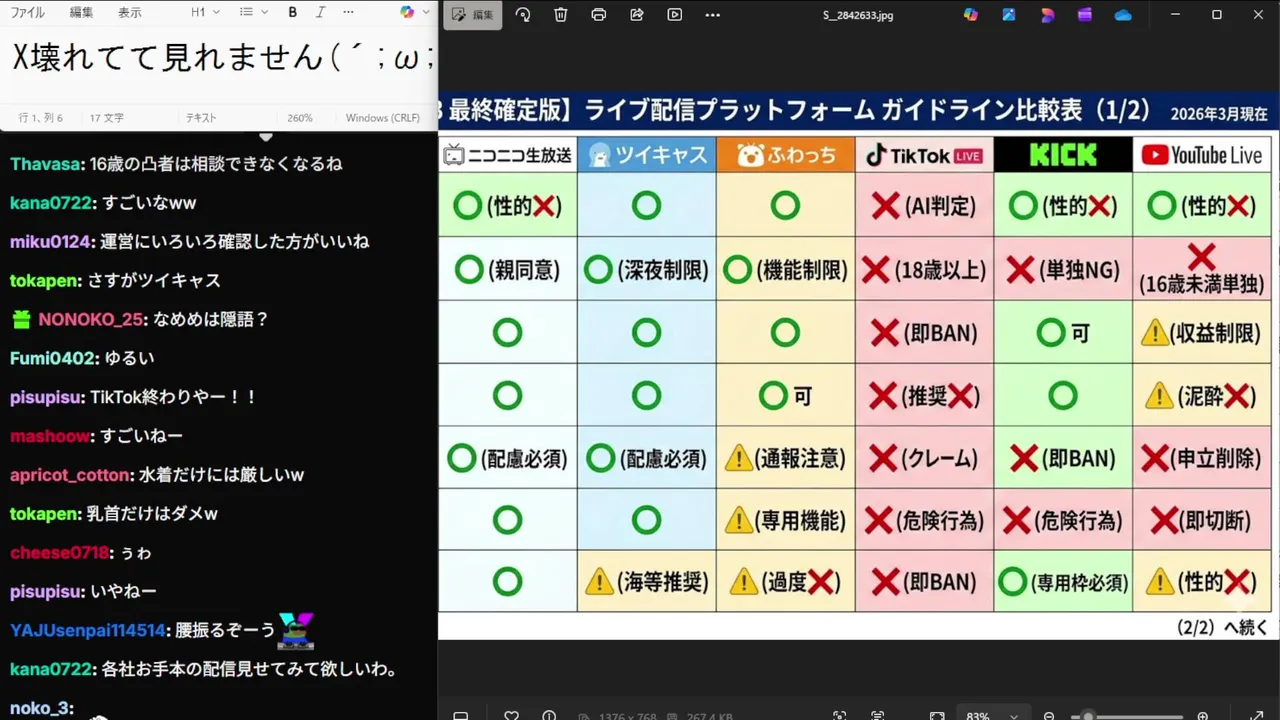The image size is (1280, 720).
Task: Click the green badge beside NONOKO_25
Action: point(21,320)
